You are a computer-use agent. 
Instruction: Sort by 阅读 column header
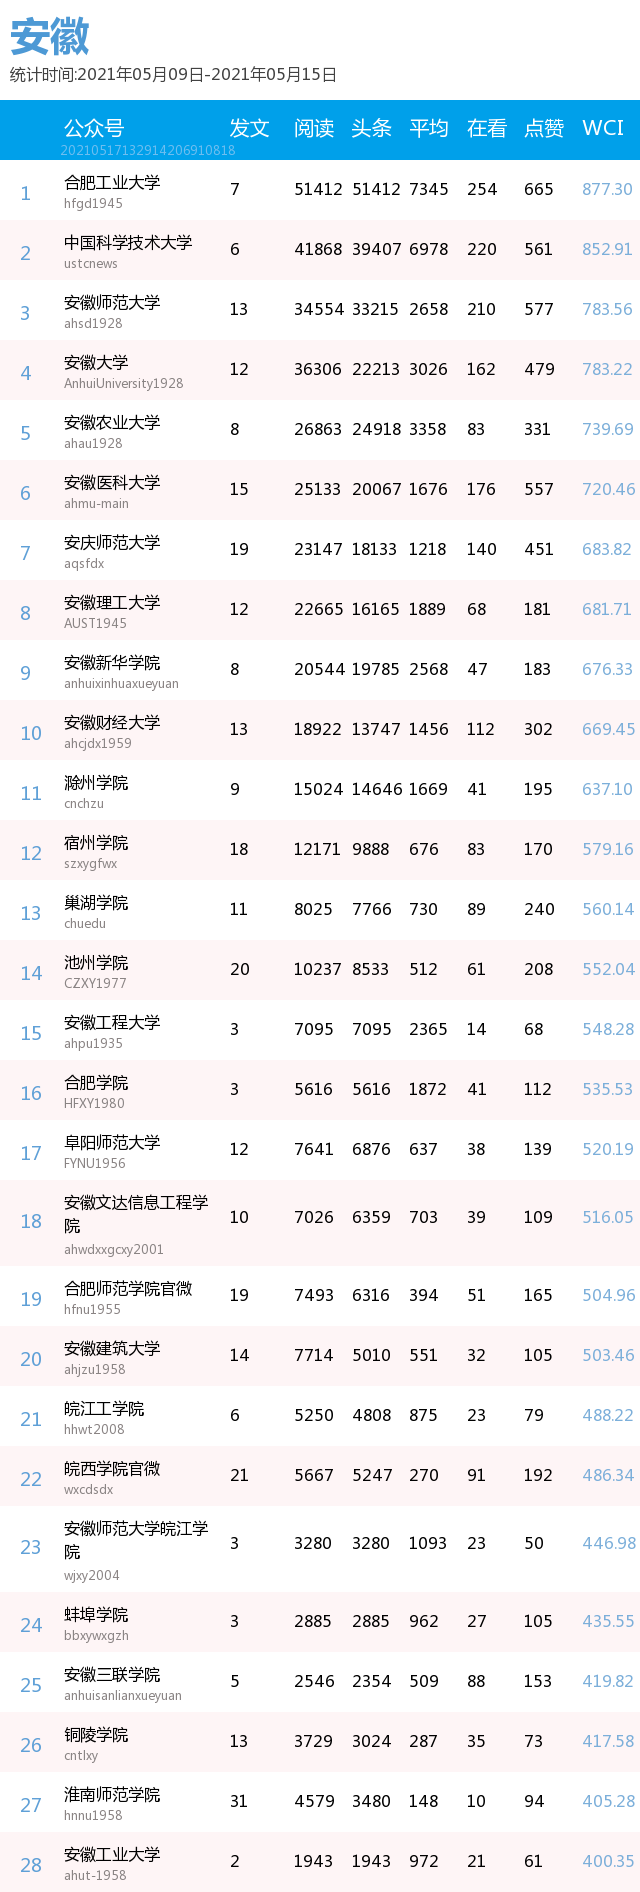coord(314,128)
